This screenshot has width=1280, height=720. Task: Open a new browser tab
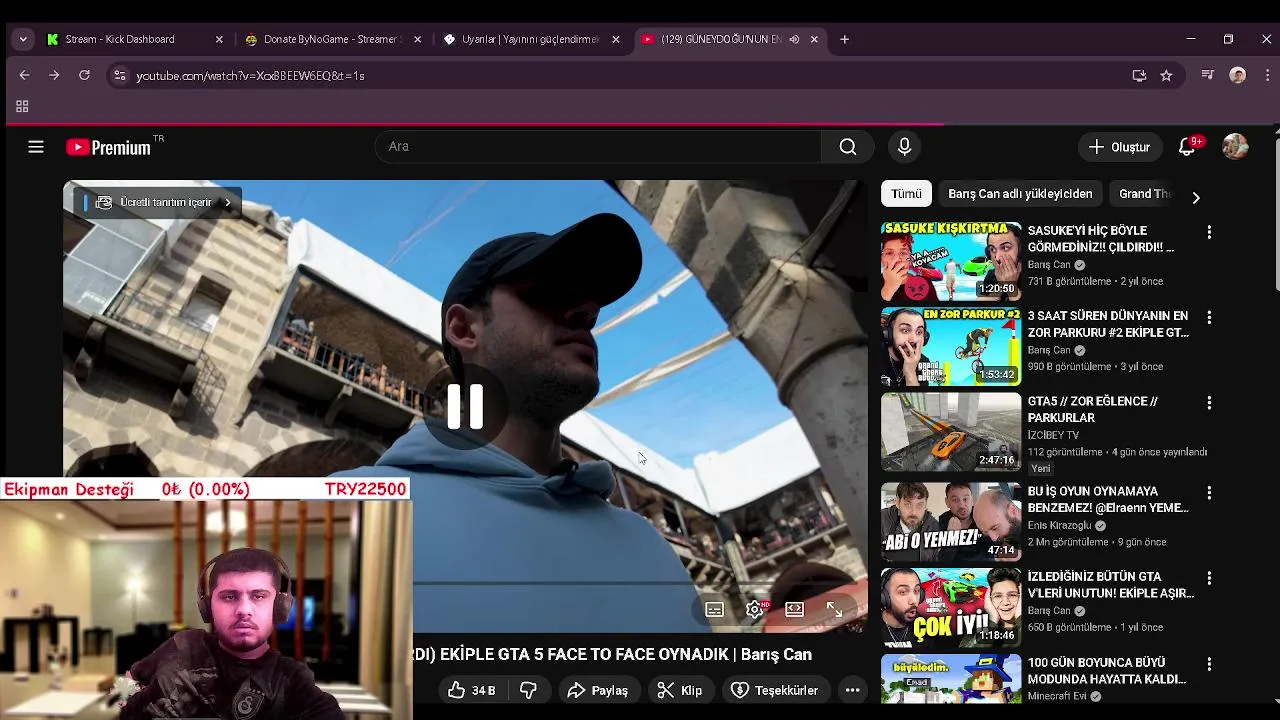(x=845, y=39)
